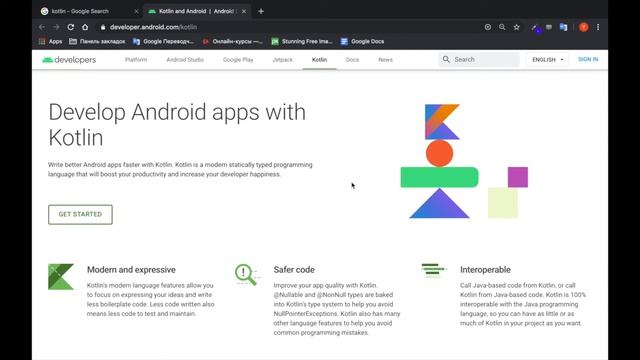The width and height of the screenshot is (640, 360).
Task: Open the Platform nav item
Action: (136, 60)
